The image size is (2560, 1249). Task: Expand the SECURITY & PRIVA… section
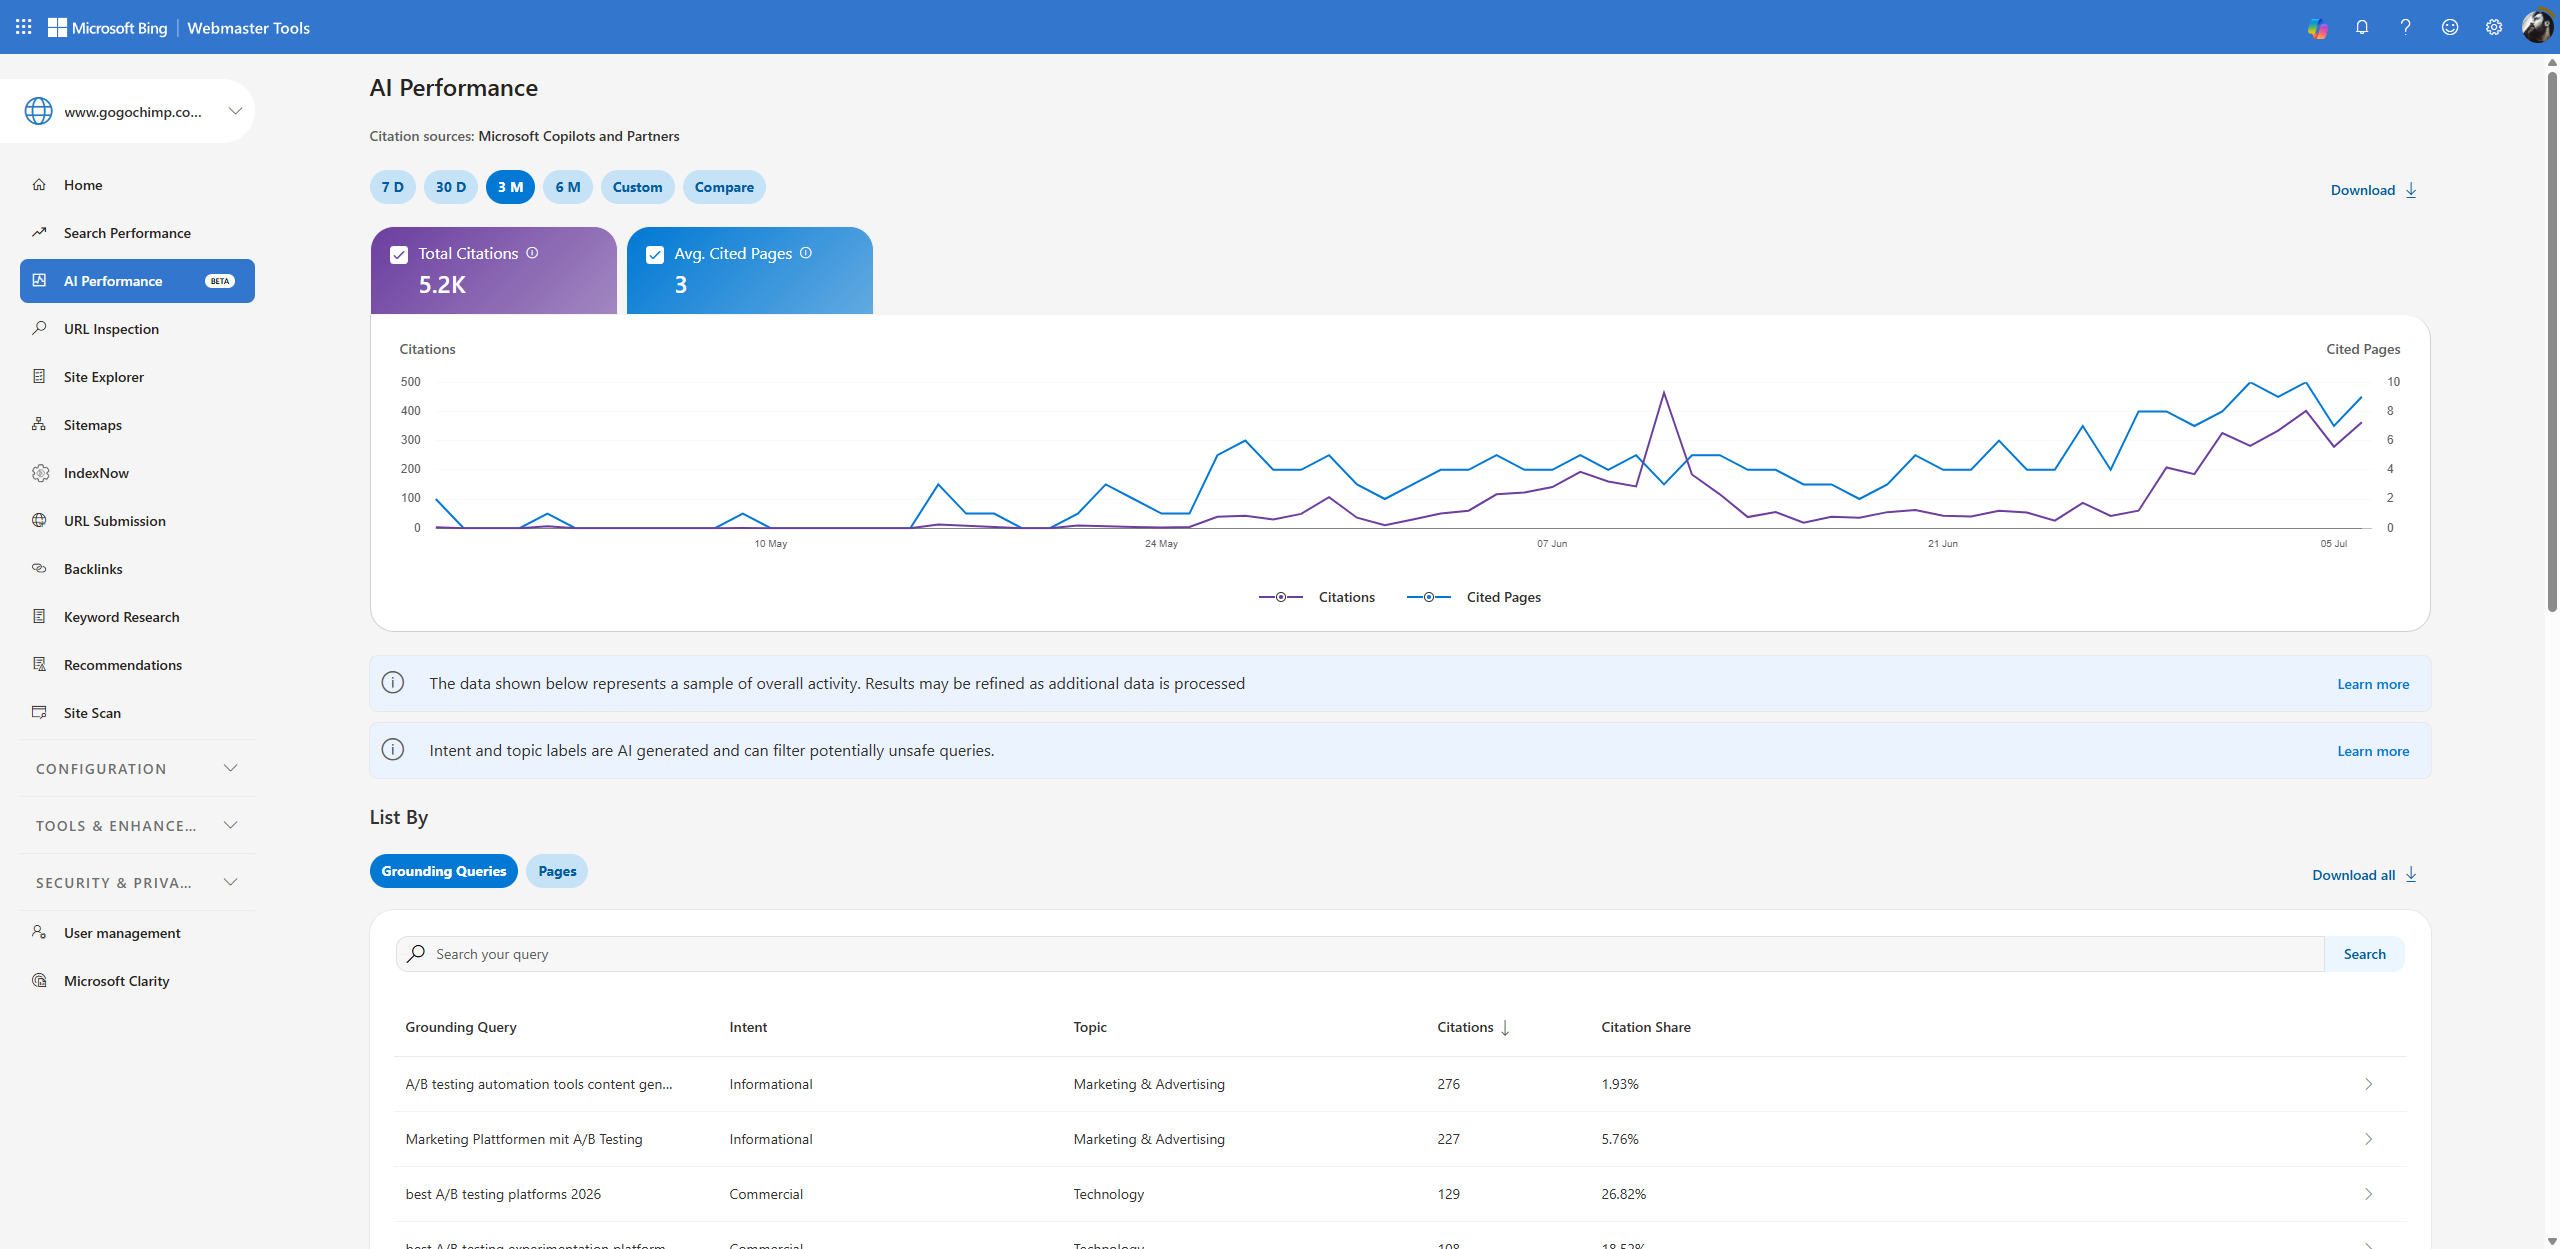coord(137,882)
